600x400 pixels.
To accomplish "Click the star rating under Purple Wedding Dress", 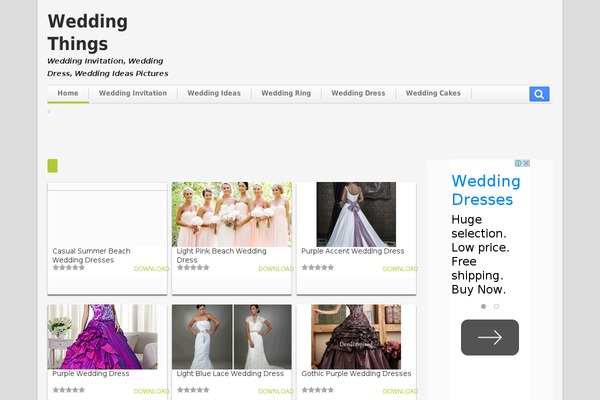I will click(x=68, y=390).
